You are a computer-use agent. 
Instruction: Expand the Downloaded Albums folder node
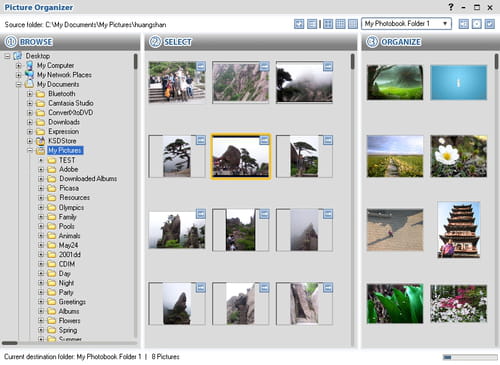[x=41, y=179]
